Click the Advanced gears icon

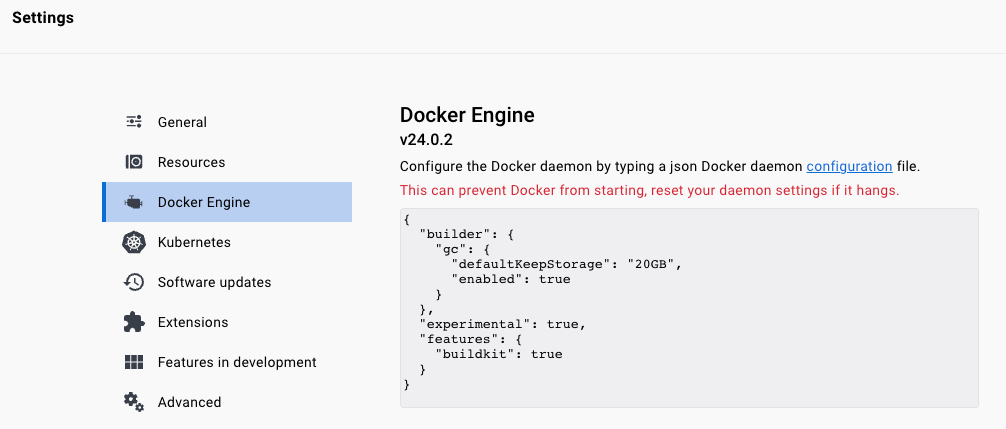click(134, 402)
